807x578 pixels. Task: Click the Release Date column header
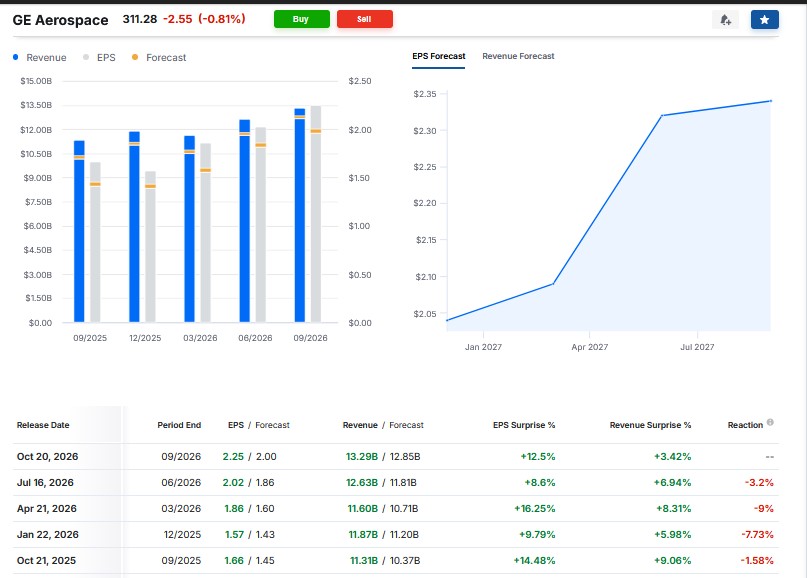pos(43,425)
